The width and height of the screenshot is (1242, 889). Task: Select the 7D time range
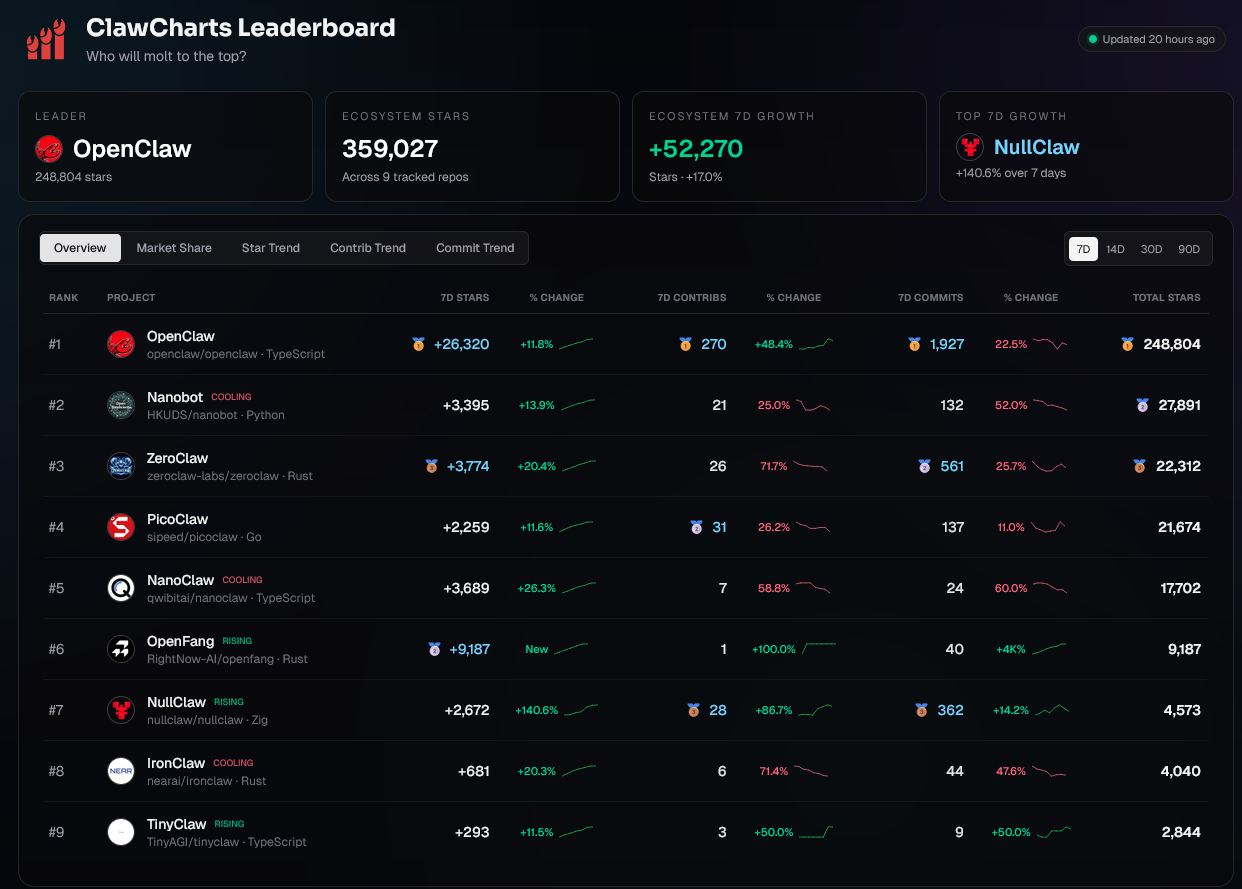1083,249
